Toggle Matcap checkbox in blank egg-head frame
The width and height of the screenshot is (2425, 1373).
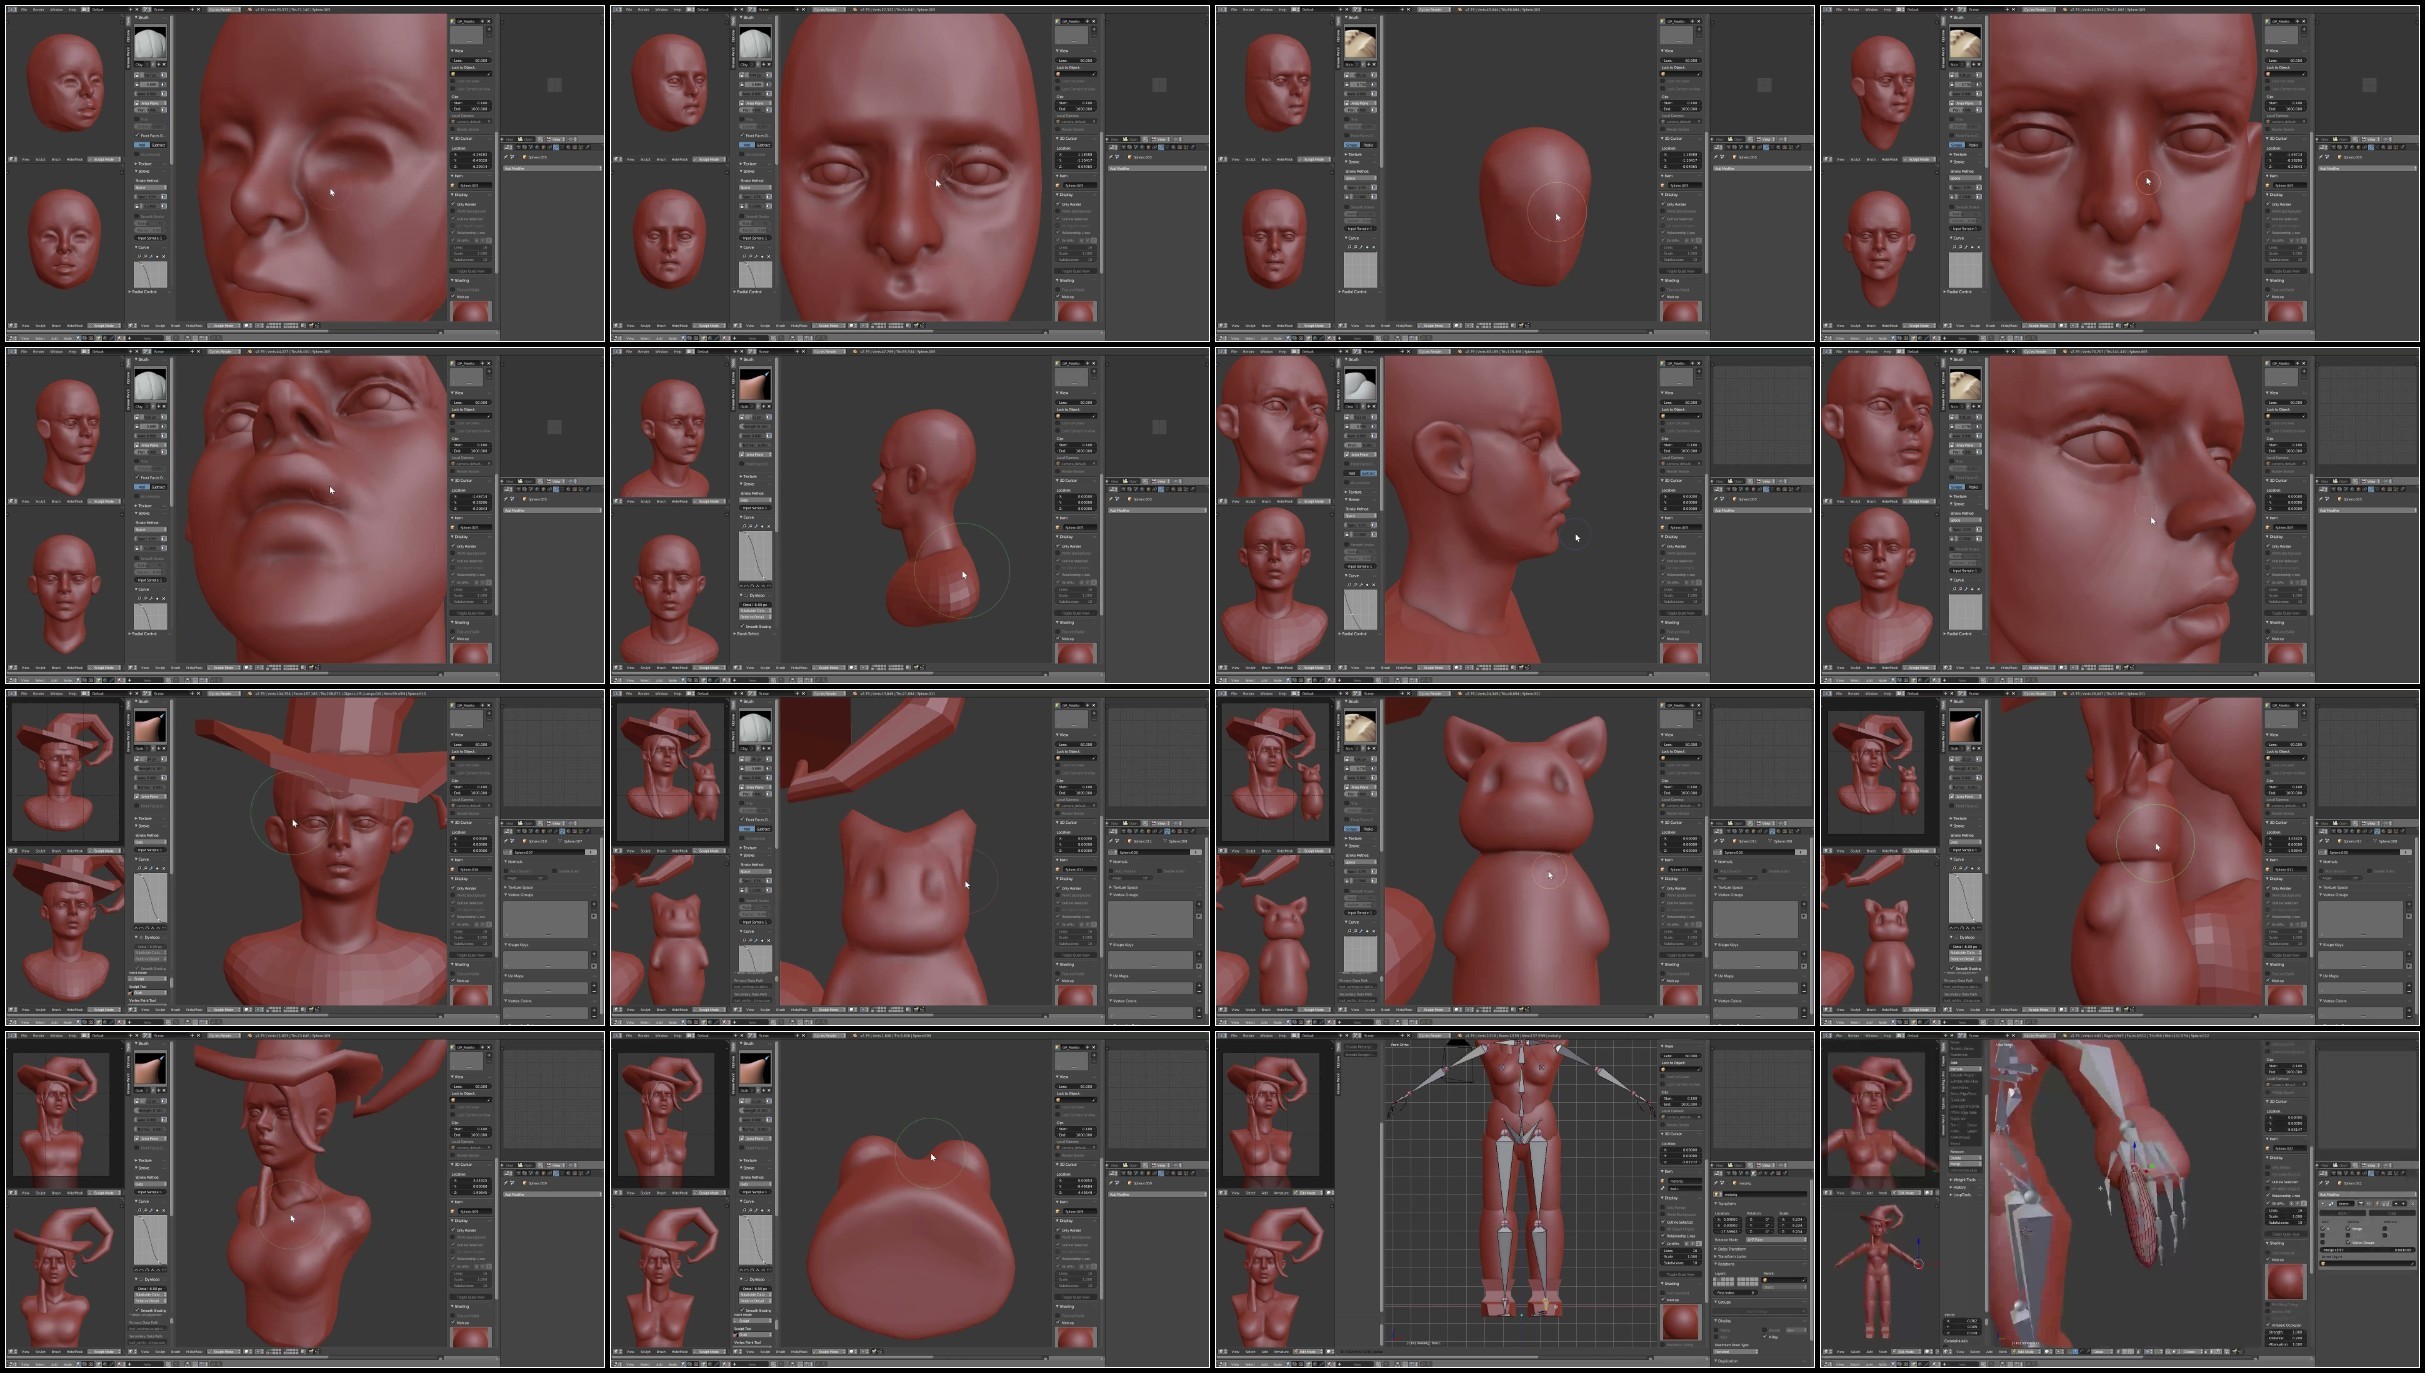(1663, 296)
